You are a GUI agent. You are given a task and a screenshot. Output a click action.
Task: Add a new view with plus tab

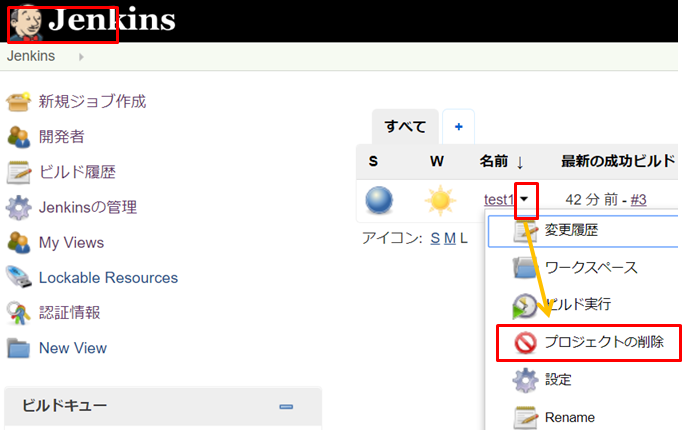(458, 127)
